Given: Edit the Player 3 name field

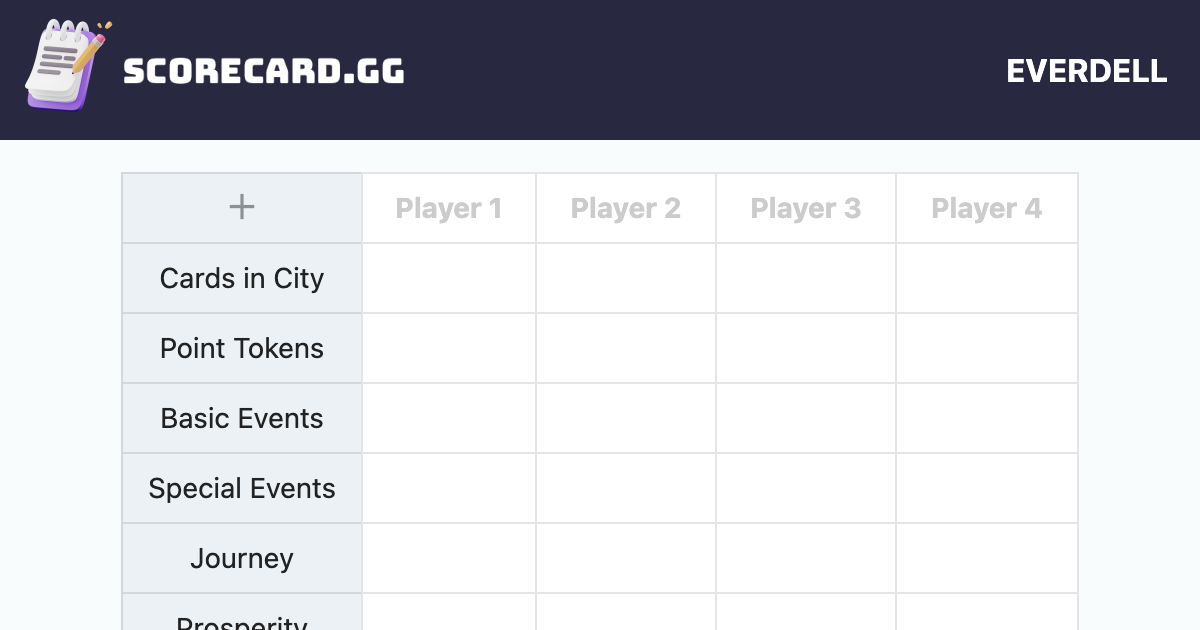Looking at the screenshot, I should (x=806, y=209).
